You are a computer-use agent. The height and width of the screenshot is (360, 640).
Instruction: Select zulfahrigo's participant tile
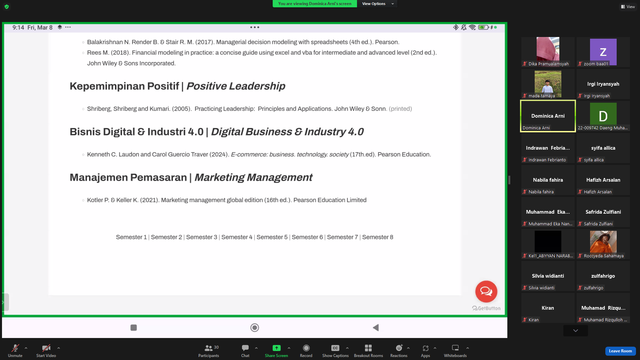tap(603, 276)
